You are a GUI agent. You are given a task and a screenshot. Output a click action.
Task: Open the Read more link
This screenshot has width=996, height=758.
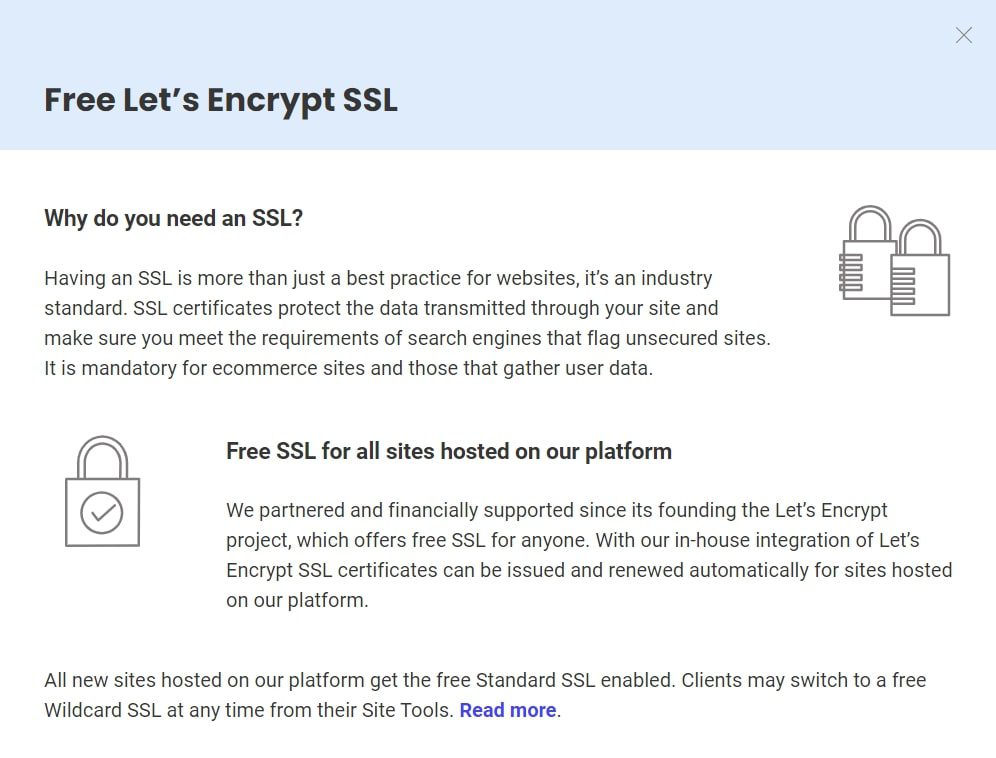[506, 710]
